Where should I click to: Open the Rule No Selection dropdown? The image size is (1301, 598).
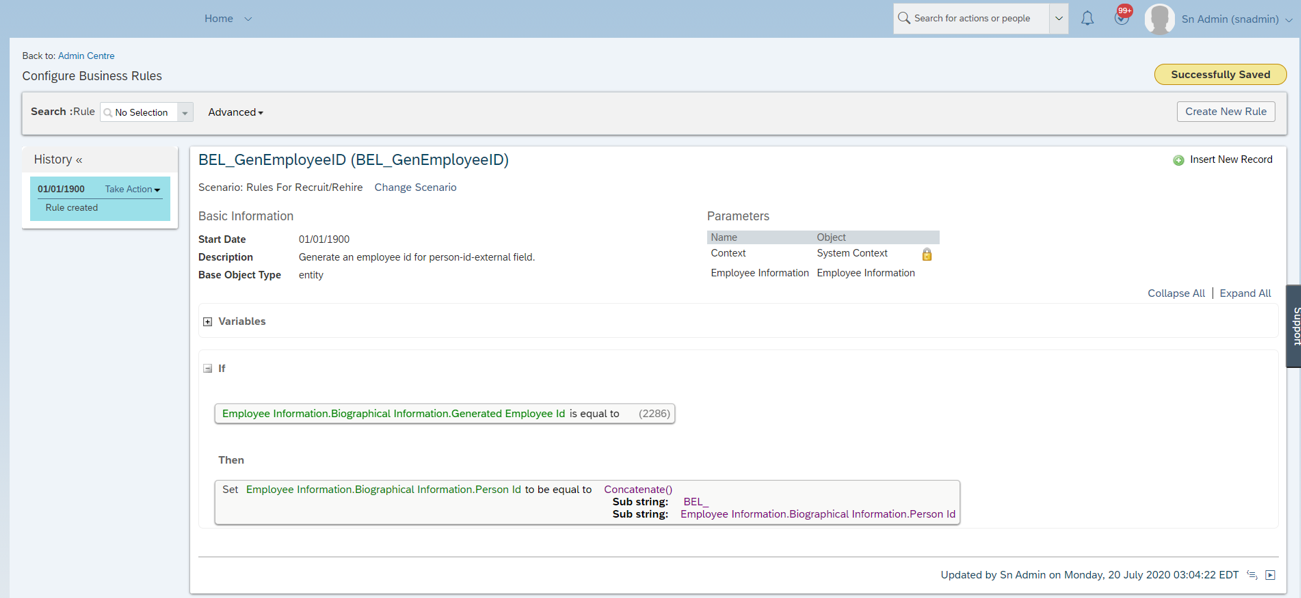[147, 113]
